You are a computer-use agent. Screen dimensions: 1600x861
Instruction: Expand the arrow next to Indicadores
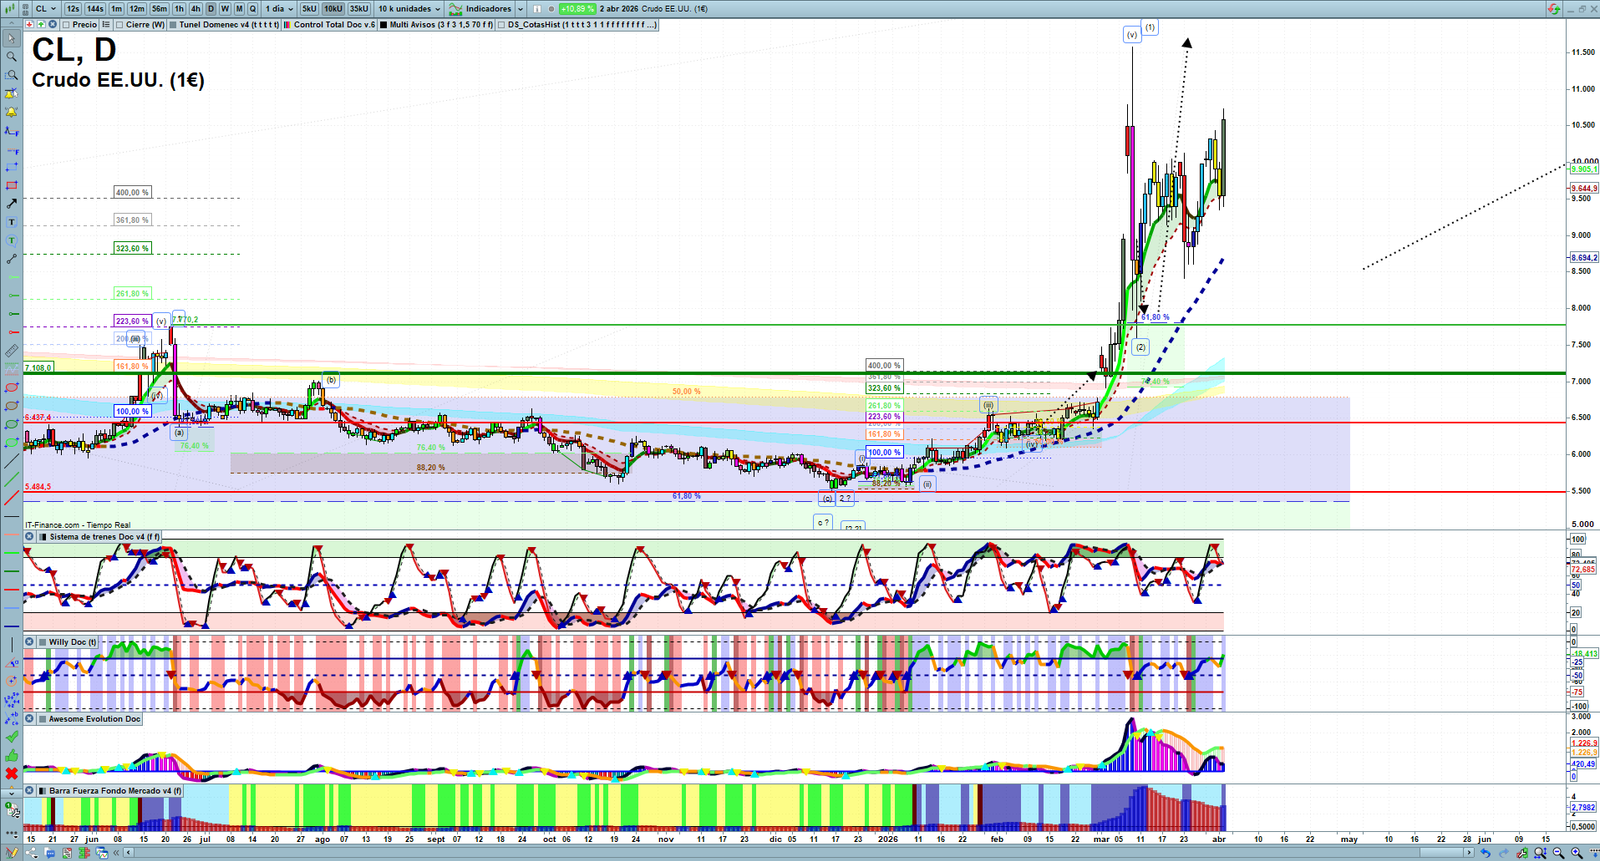pos(520,9)
